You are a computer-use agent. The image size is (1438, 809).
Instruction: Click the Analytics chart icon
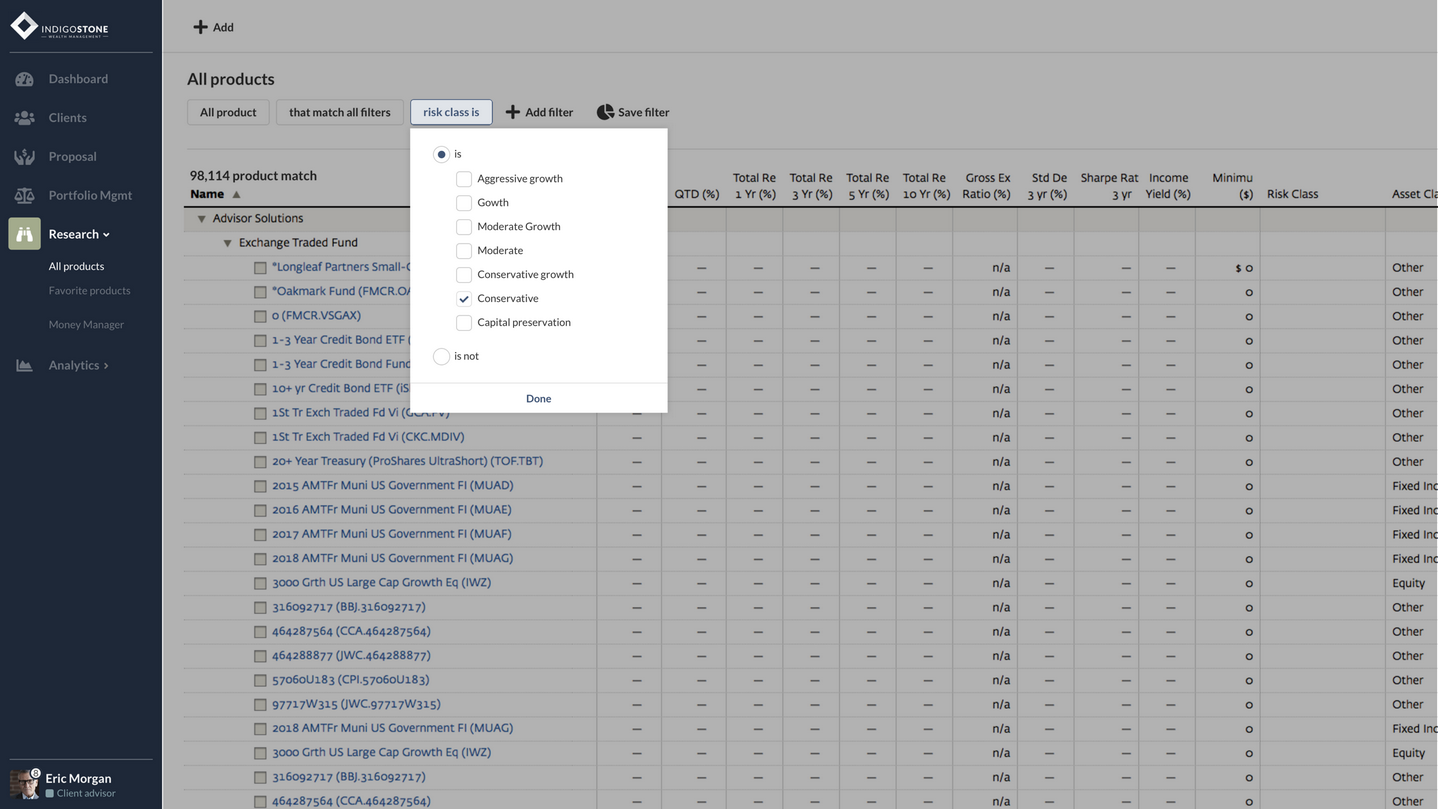[24, 366]
